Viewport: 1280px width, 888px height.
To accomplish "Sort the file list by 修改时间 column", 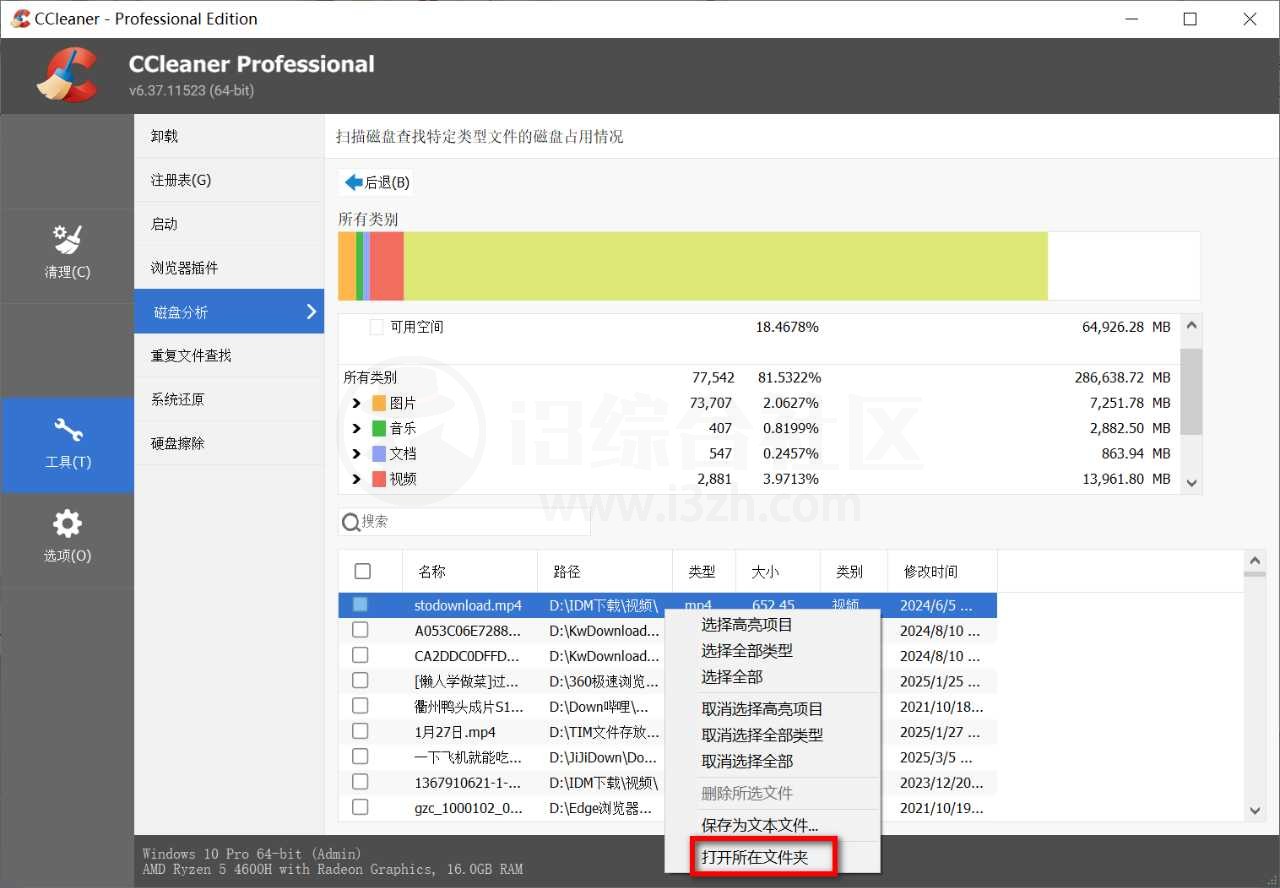I will click(943, 571).
